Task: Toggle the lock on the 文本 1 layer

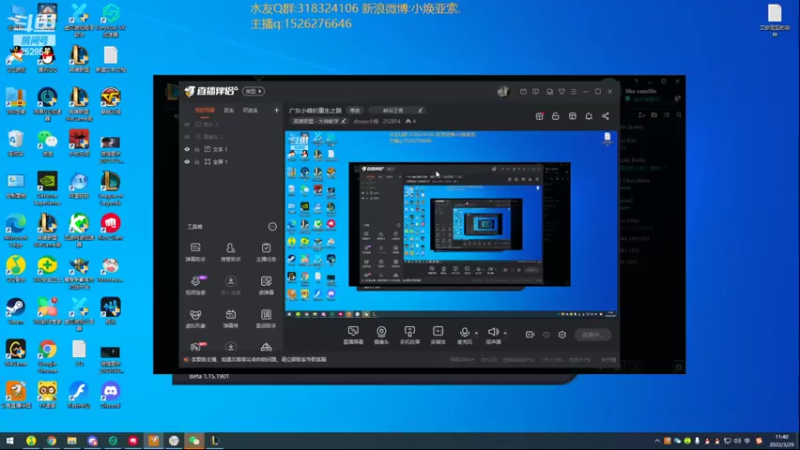Action: click(x=196, y=149)
